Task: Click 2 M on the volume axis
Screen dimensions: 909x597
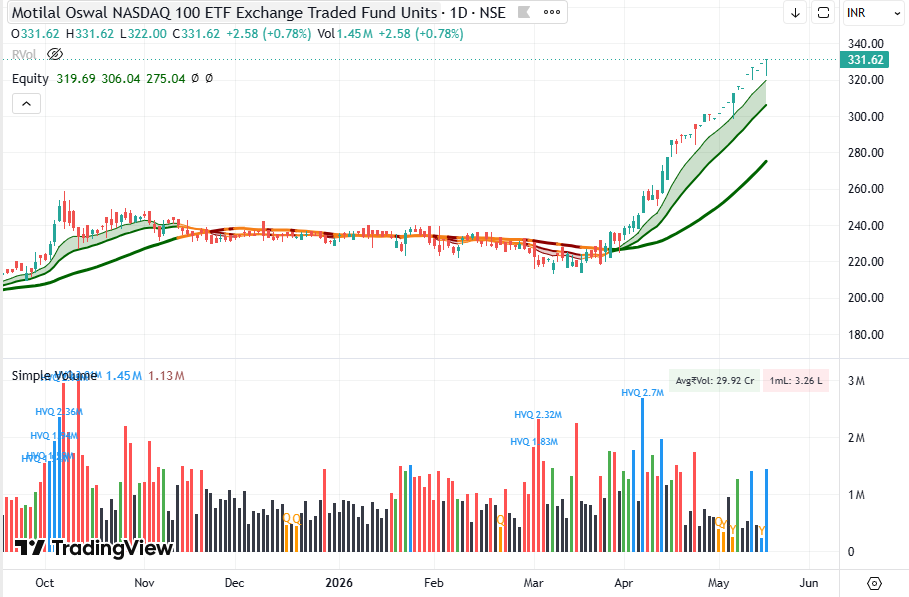Action: (x=856, y=438)
